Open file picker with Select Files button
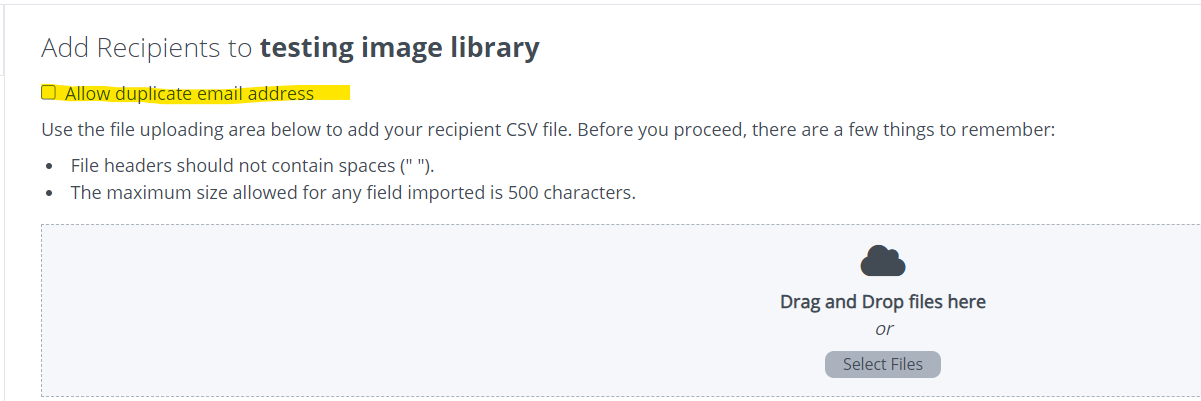Viewport: 1201px width, 401px height. [883, 364]
